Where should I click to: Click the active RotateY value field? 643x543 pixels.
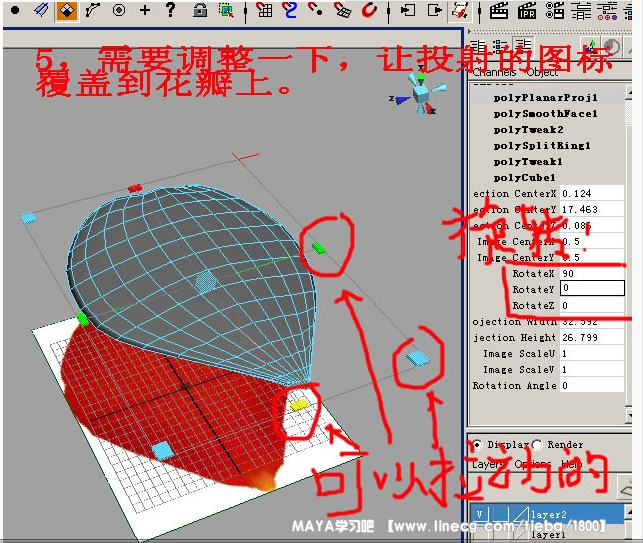(x=592, y=288)
